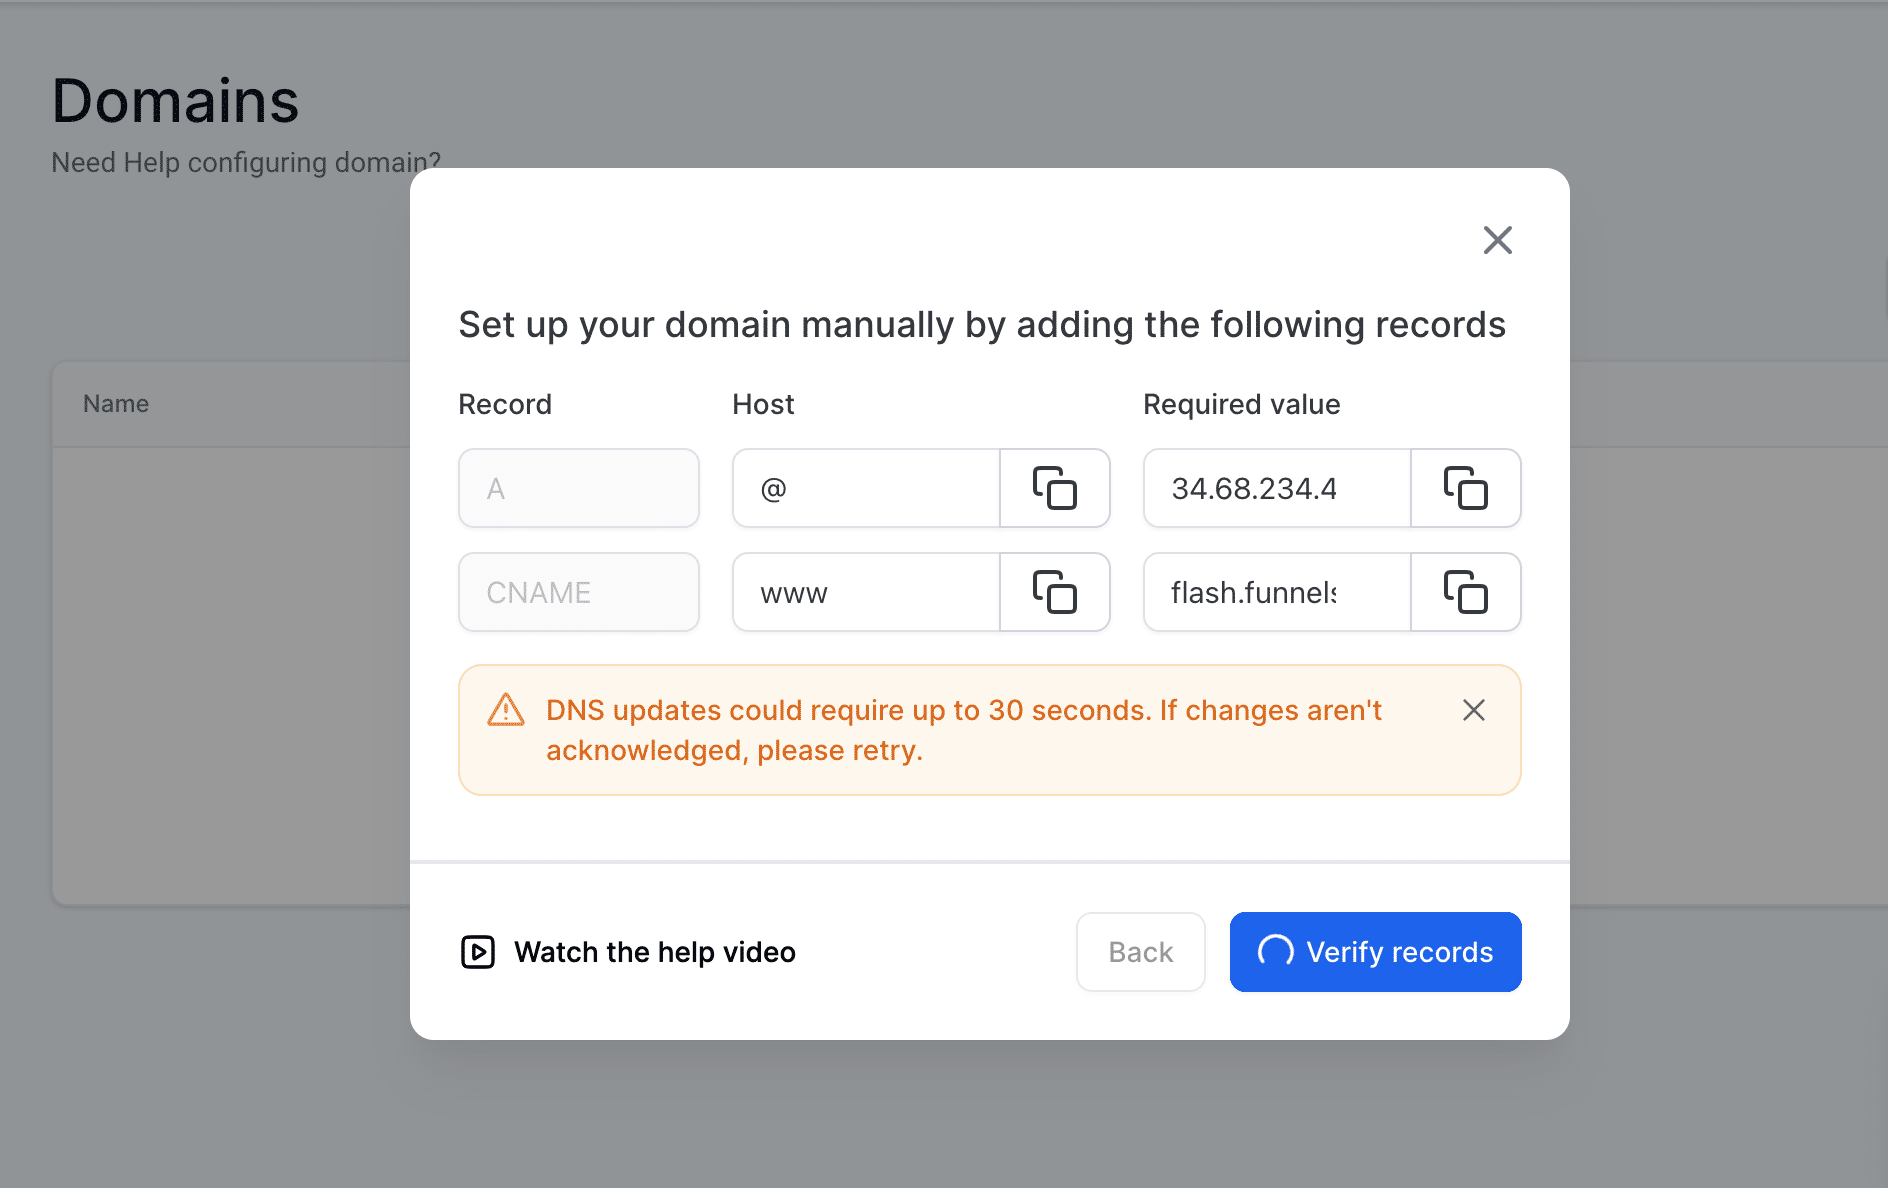The width and height of the screenshot is (1888, 1188).
Task: Open the help video via Watch the help video
Action: [655, 952]
